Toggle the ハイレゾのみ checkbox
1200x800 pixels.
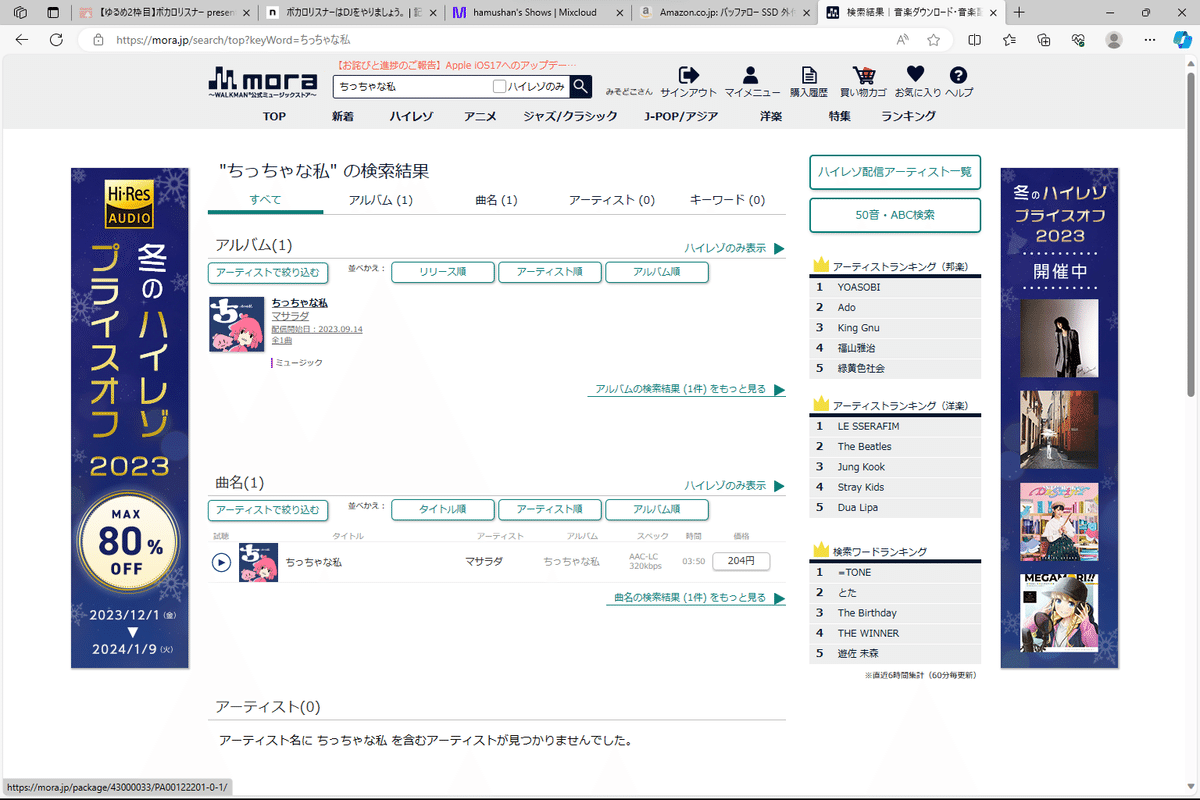[x=500, y=87]
